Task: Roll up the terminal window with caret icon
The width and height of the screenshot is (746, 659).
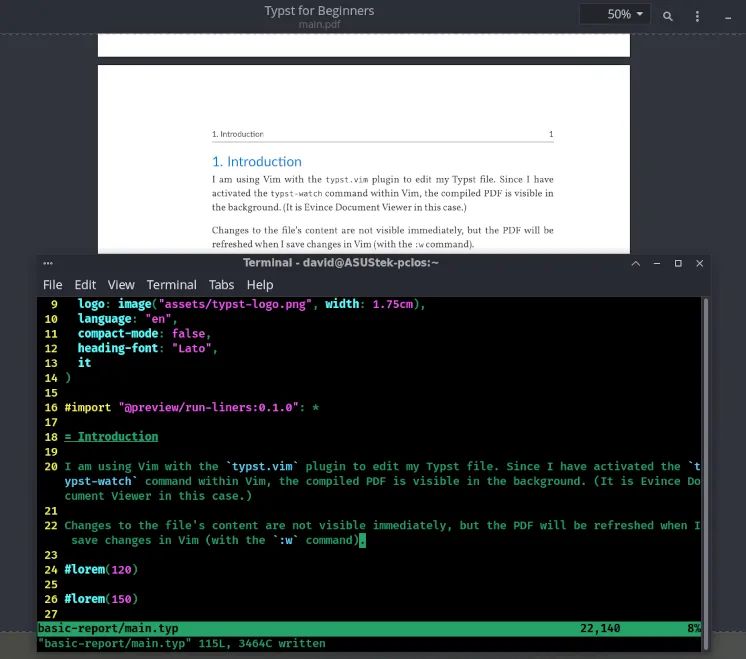Action: [x=636, y=263]
